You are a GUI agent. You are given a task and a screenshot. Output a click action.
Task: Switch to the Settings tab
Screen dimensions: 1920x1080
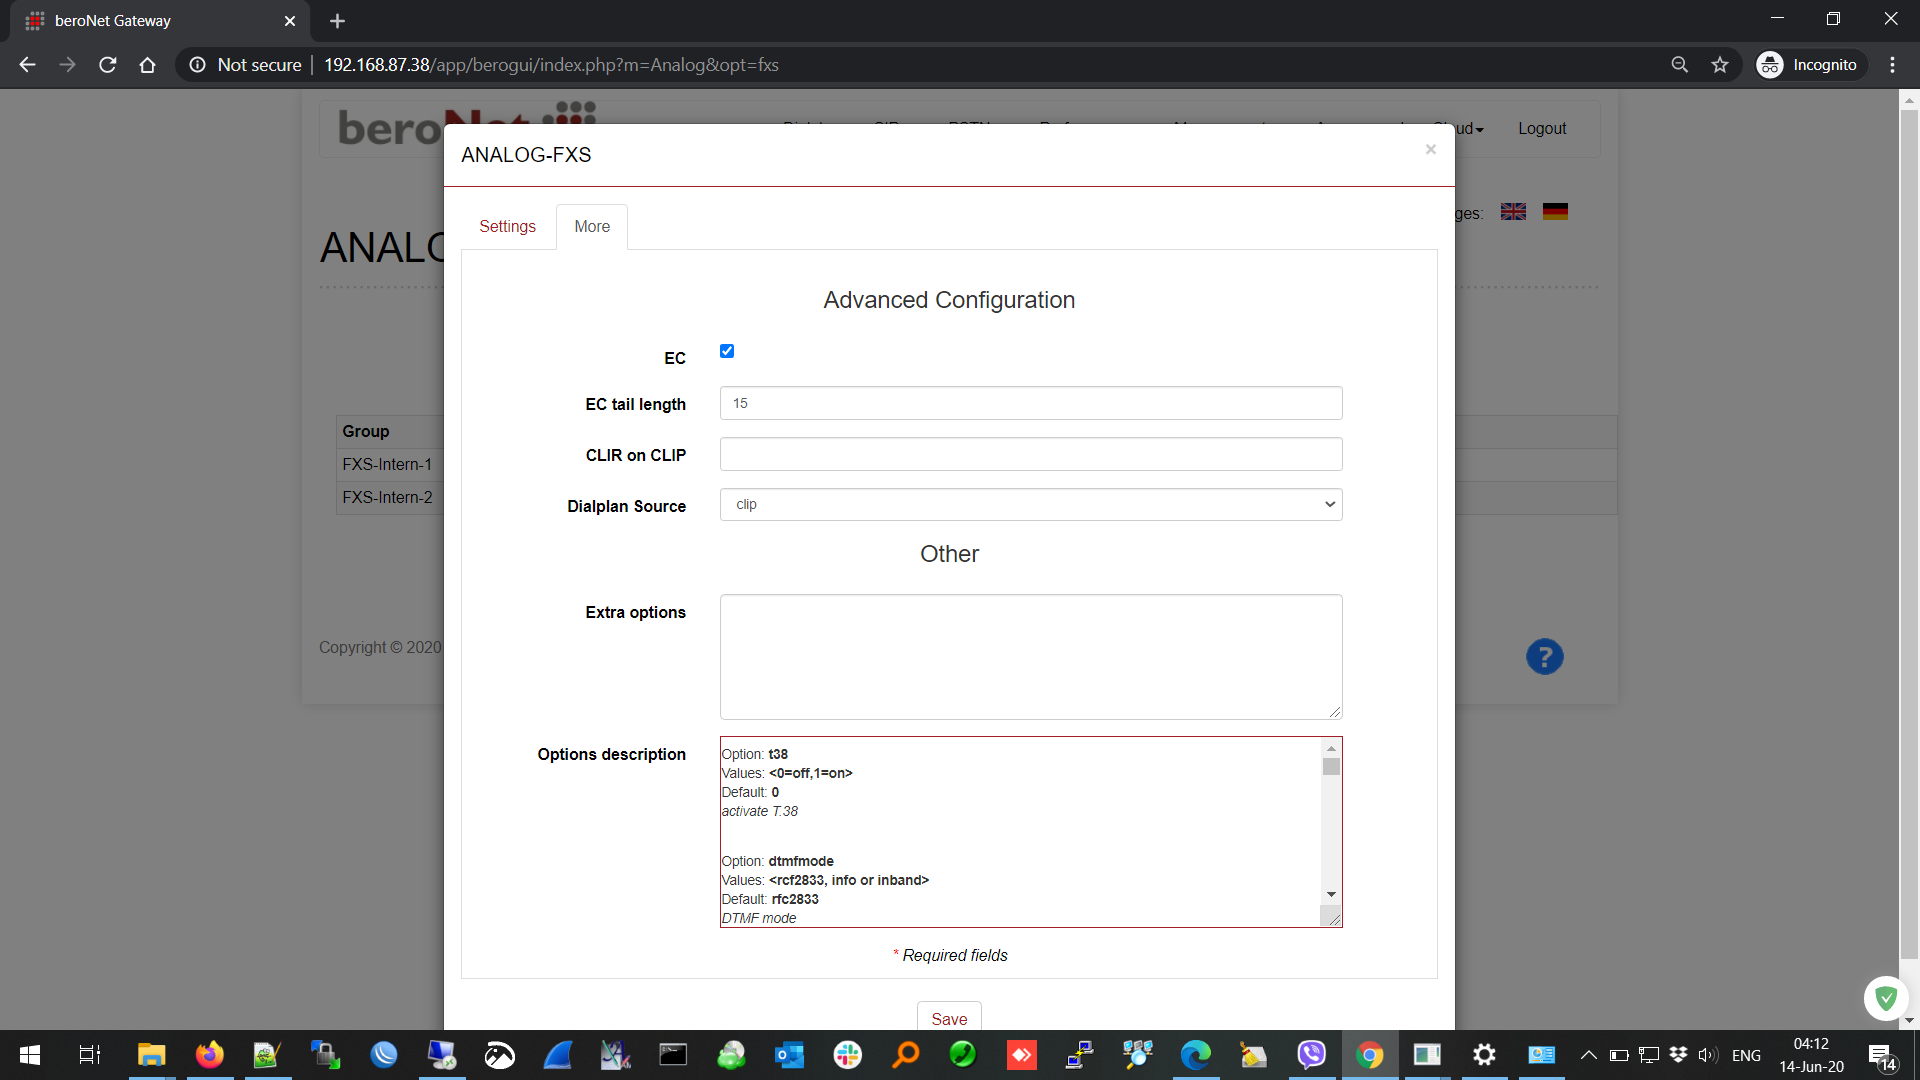[x=507, y=227]
